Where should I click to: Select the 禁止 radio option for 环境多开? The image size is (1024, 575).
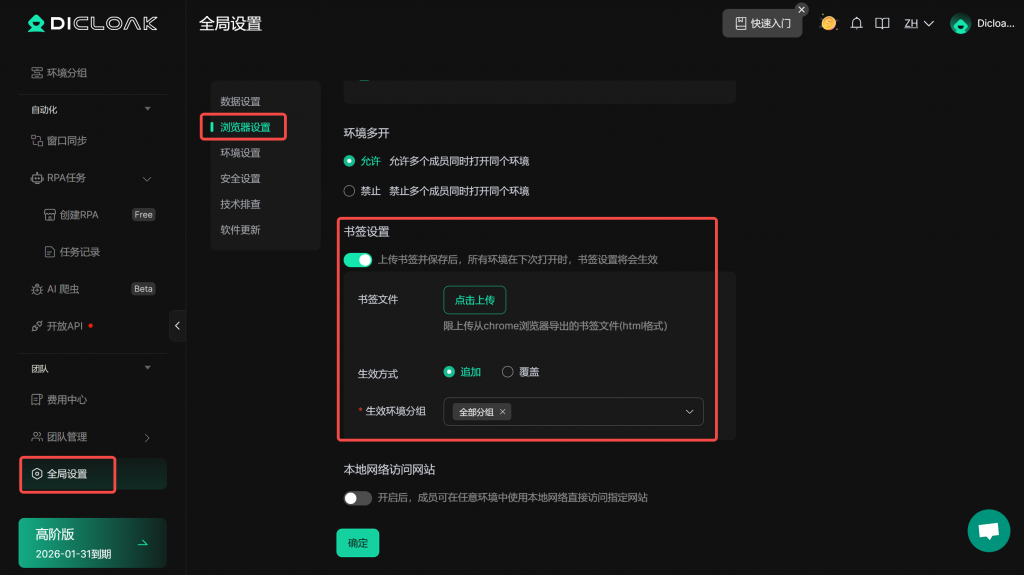(x=349, y=191)
